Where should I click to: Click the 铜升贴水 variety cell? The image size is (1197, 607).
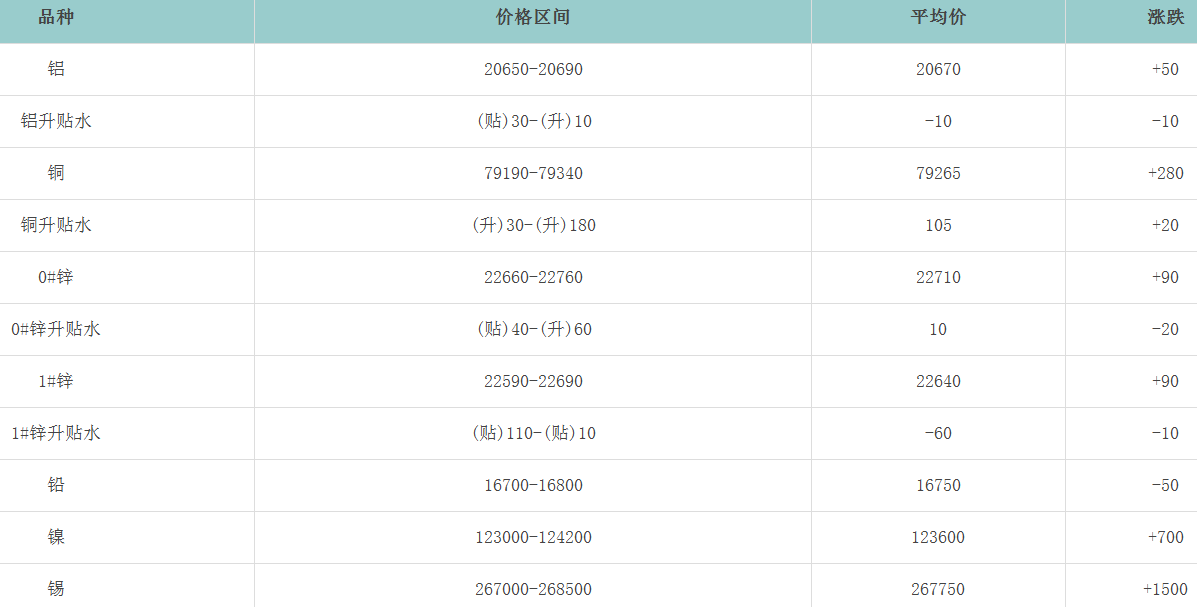56,226
